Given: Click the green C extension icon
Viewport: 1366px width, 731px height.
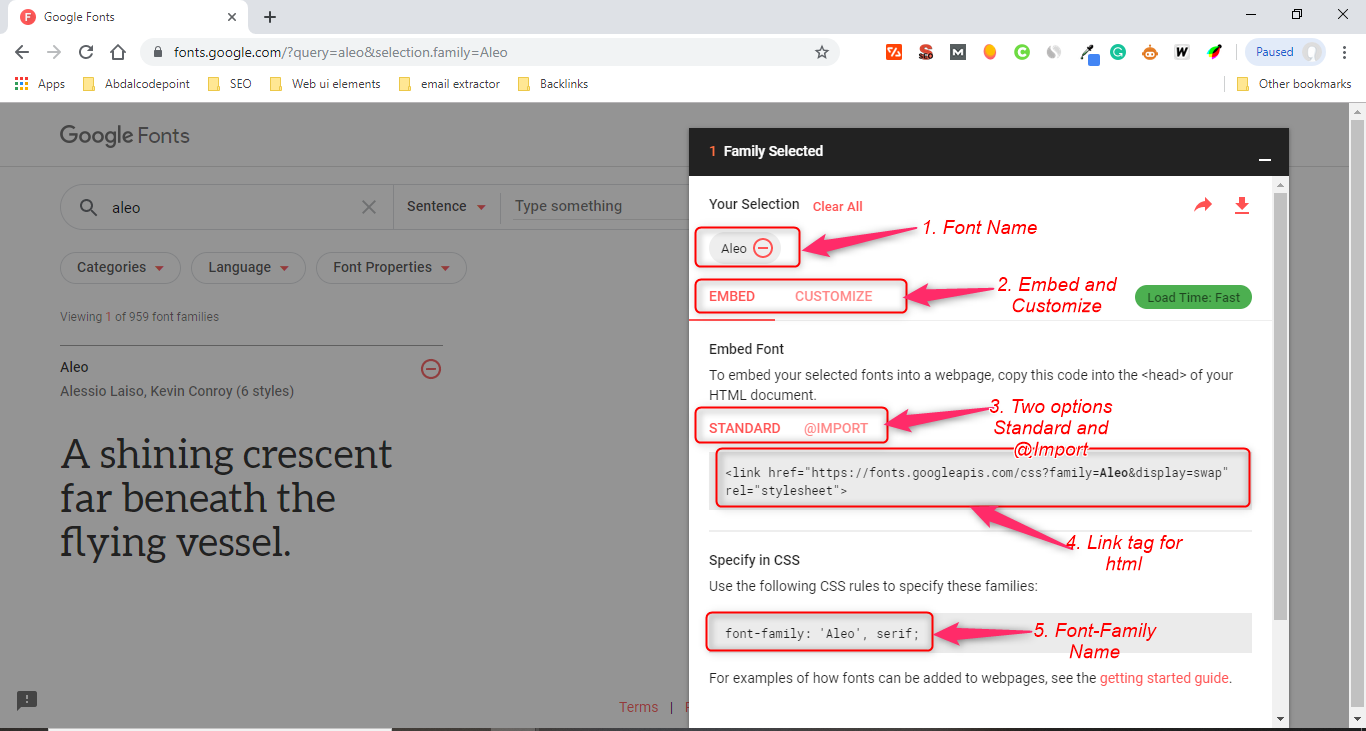Looking at the screenshot, I should (1021, 52).
